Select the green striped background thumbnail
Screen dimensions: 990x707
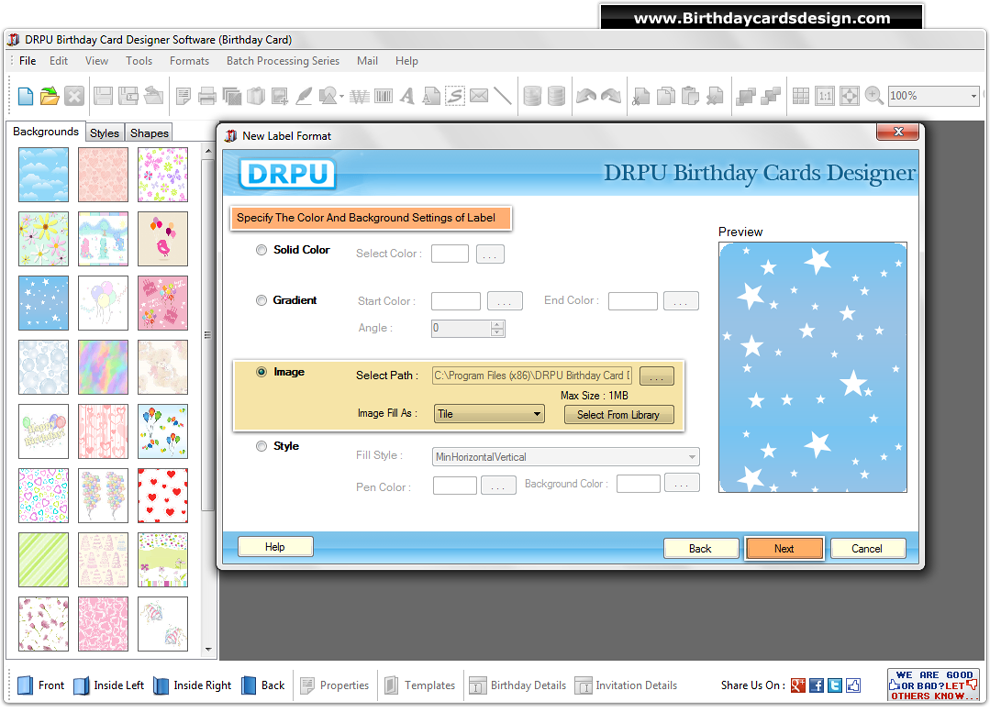44,560
